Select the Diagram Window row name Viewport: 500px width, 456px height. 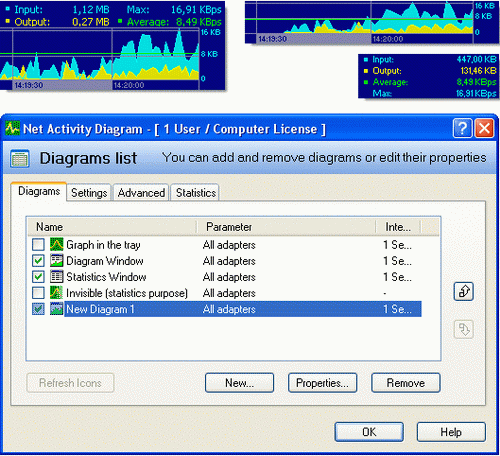(x=105, y=261)
